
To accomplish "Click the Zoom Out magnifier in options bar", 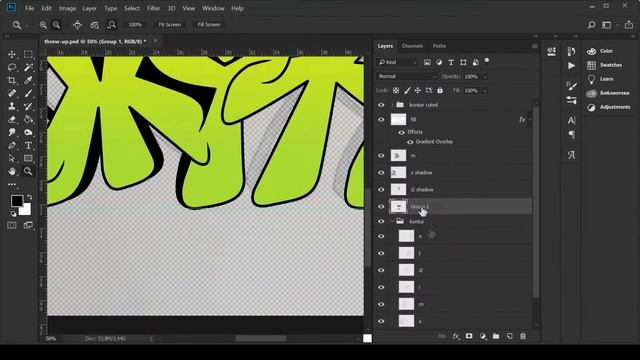I will point(56,25).
